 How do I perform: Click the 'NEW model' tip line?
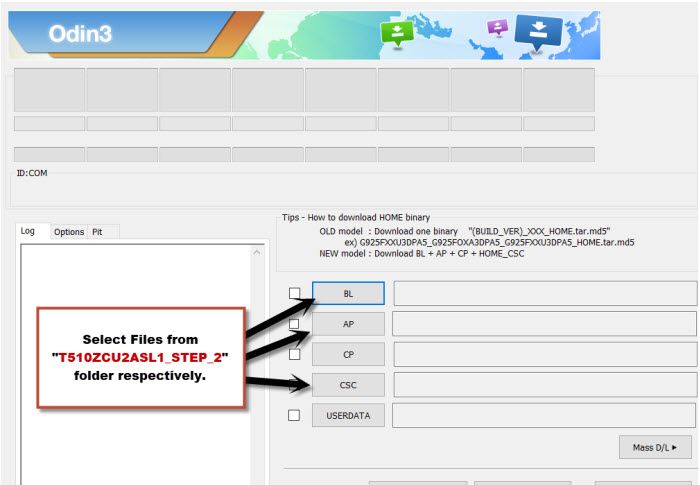422,254
